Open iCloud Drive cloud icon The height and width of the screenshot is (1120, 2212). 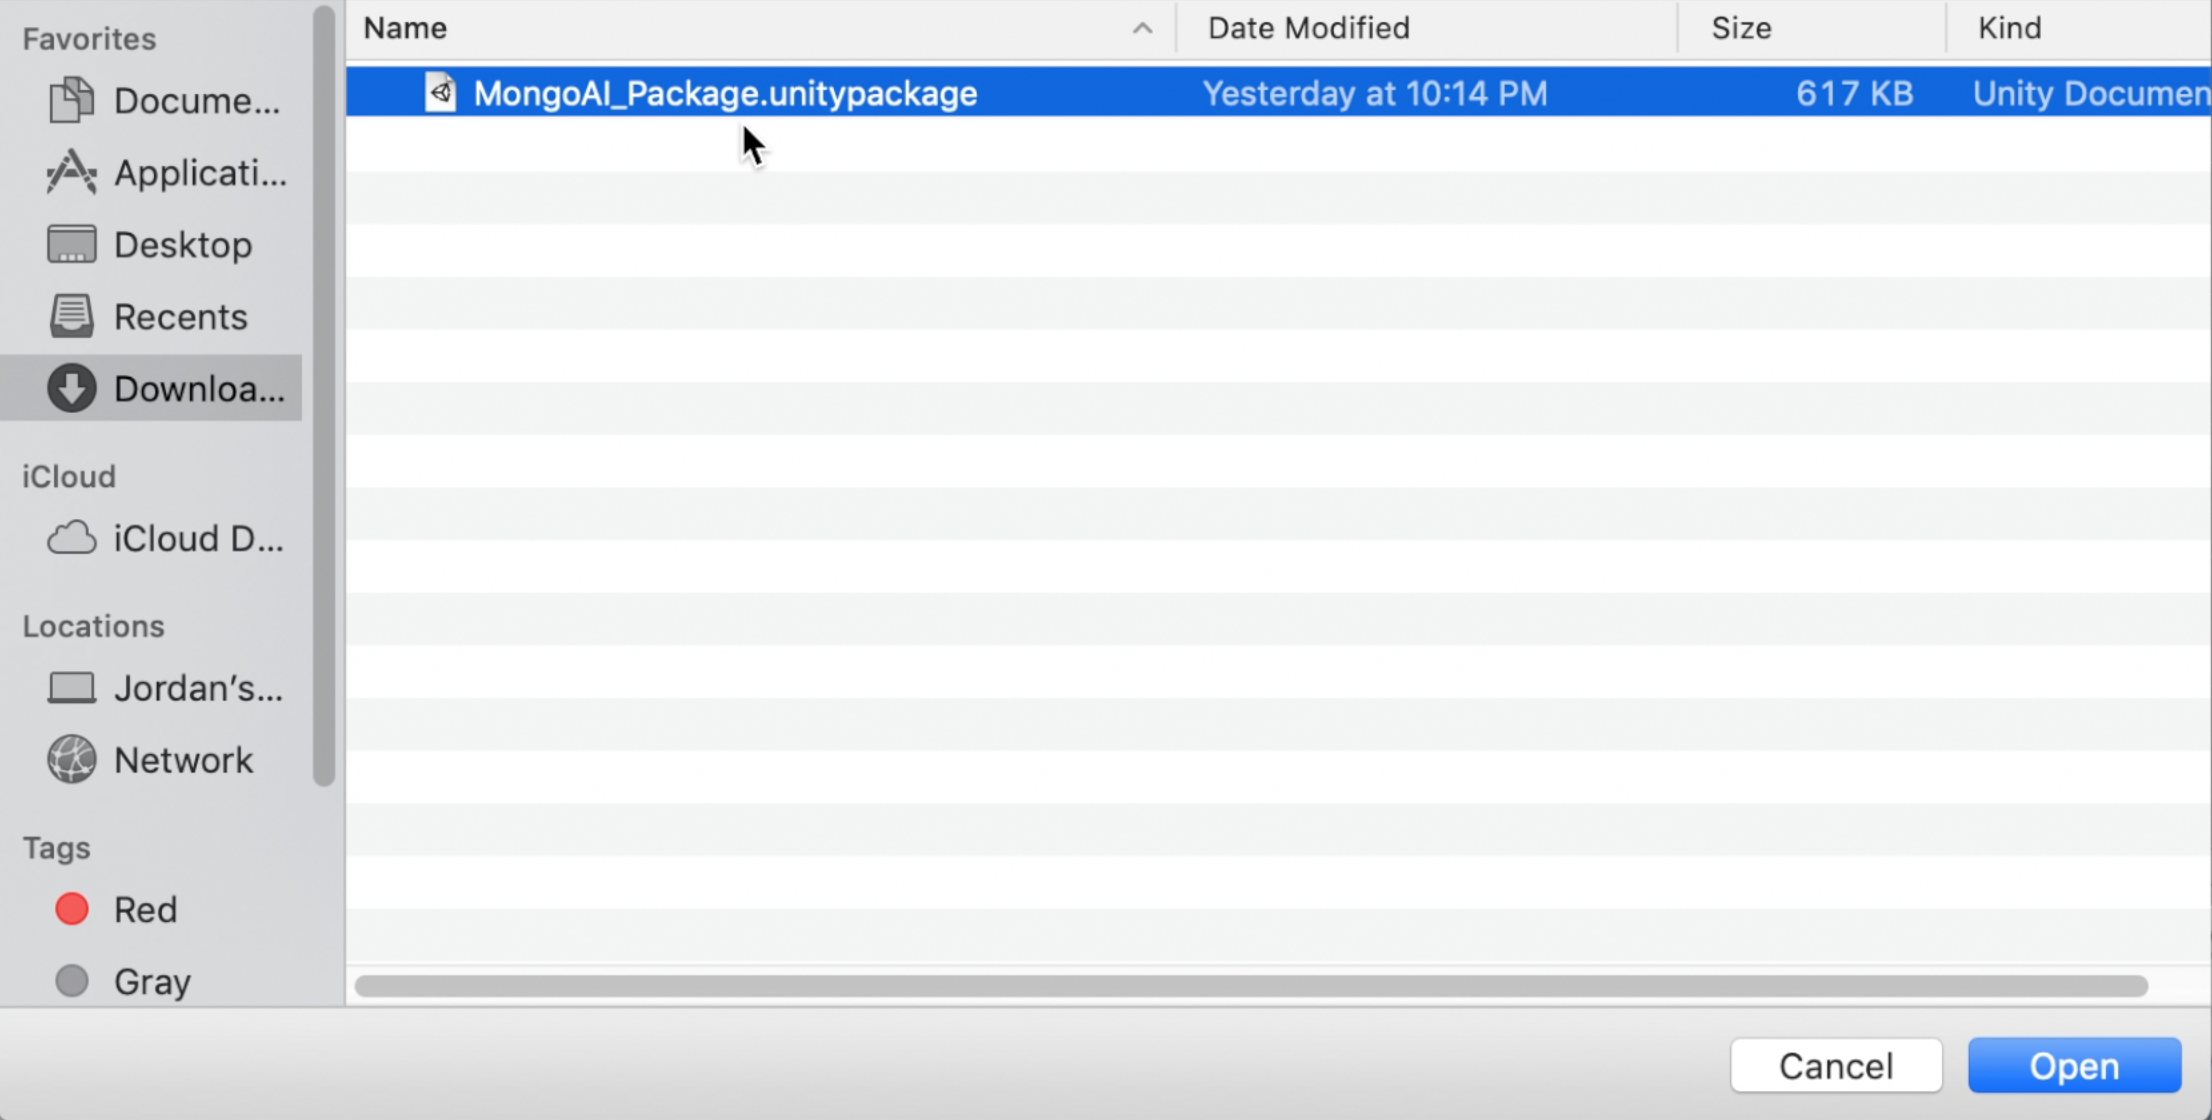71,538
